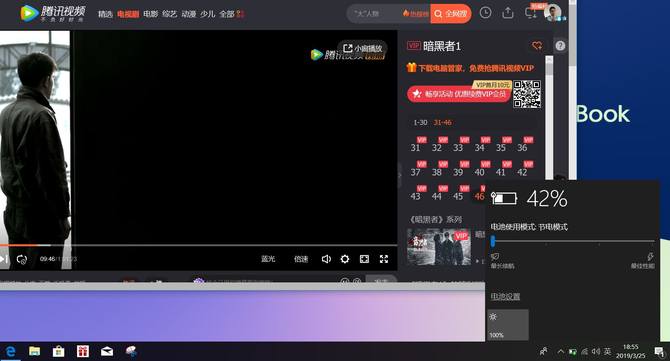The width and height of the screenshot is (670, 361).
Task: Select the 电影 navigation tab
Action: click(150, 14)
